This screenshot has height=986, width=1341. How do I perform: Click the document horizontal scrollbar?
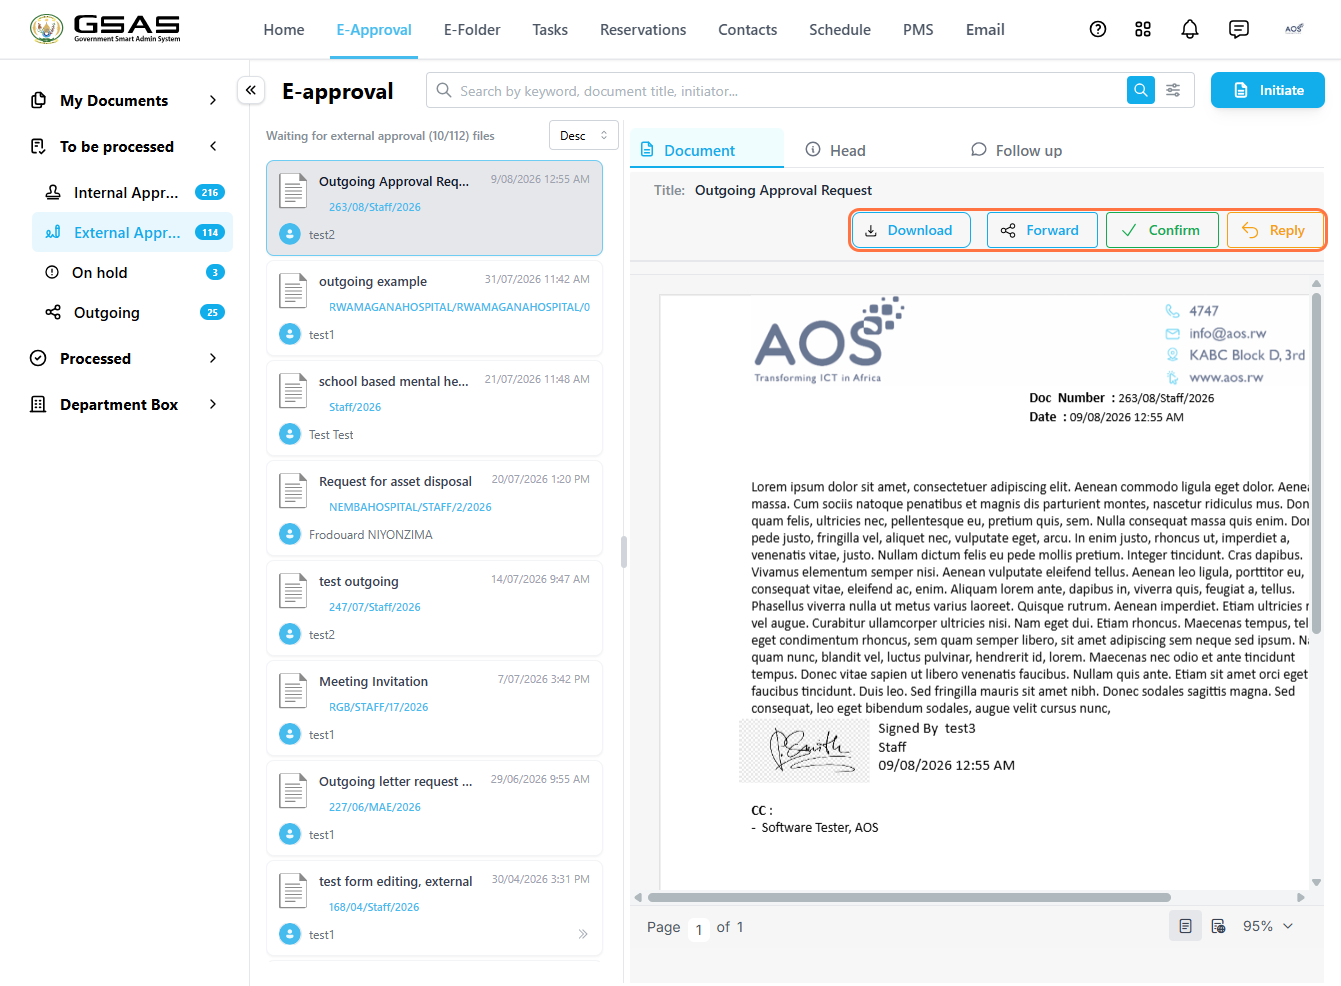tap(909, 897)
